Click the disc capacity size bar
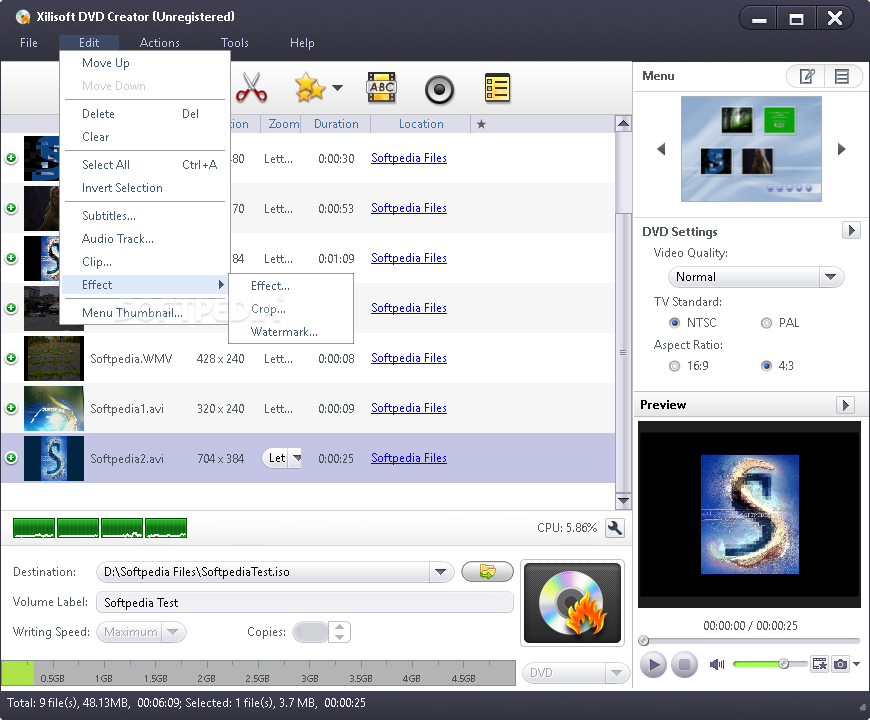Image resolution: width=870 pixels, height=720 pixels. click(259, 673)
